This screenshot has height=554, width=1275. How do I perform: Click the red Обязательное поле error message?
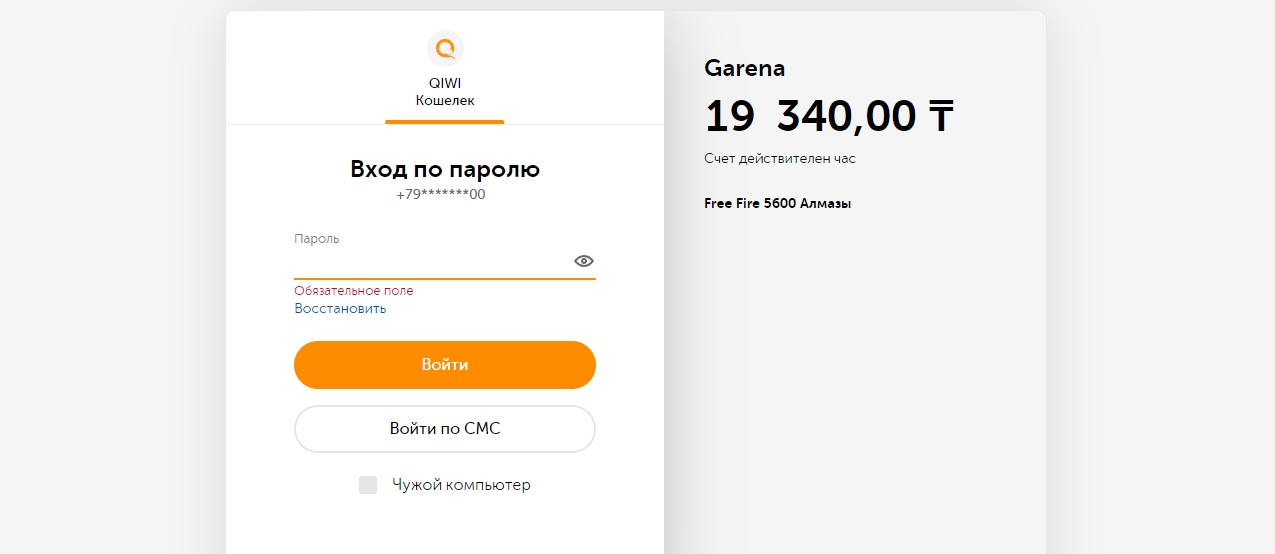[354, 291]
